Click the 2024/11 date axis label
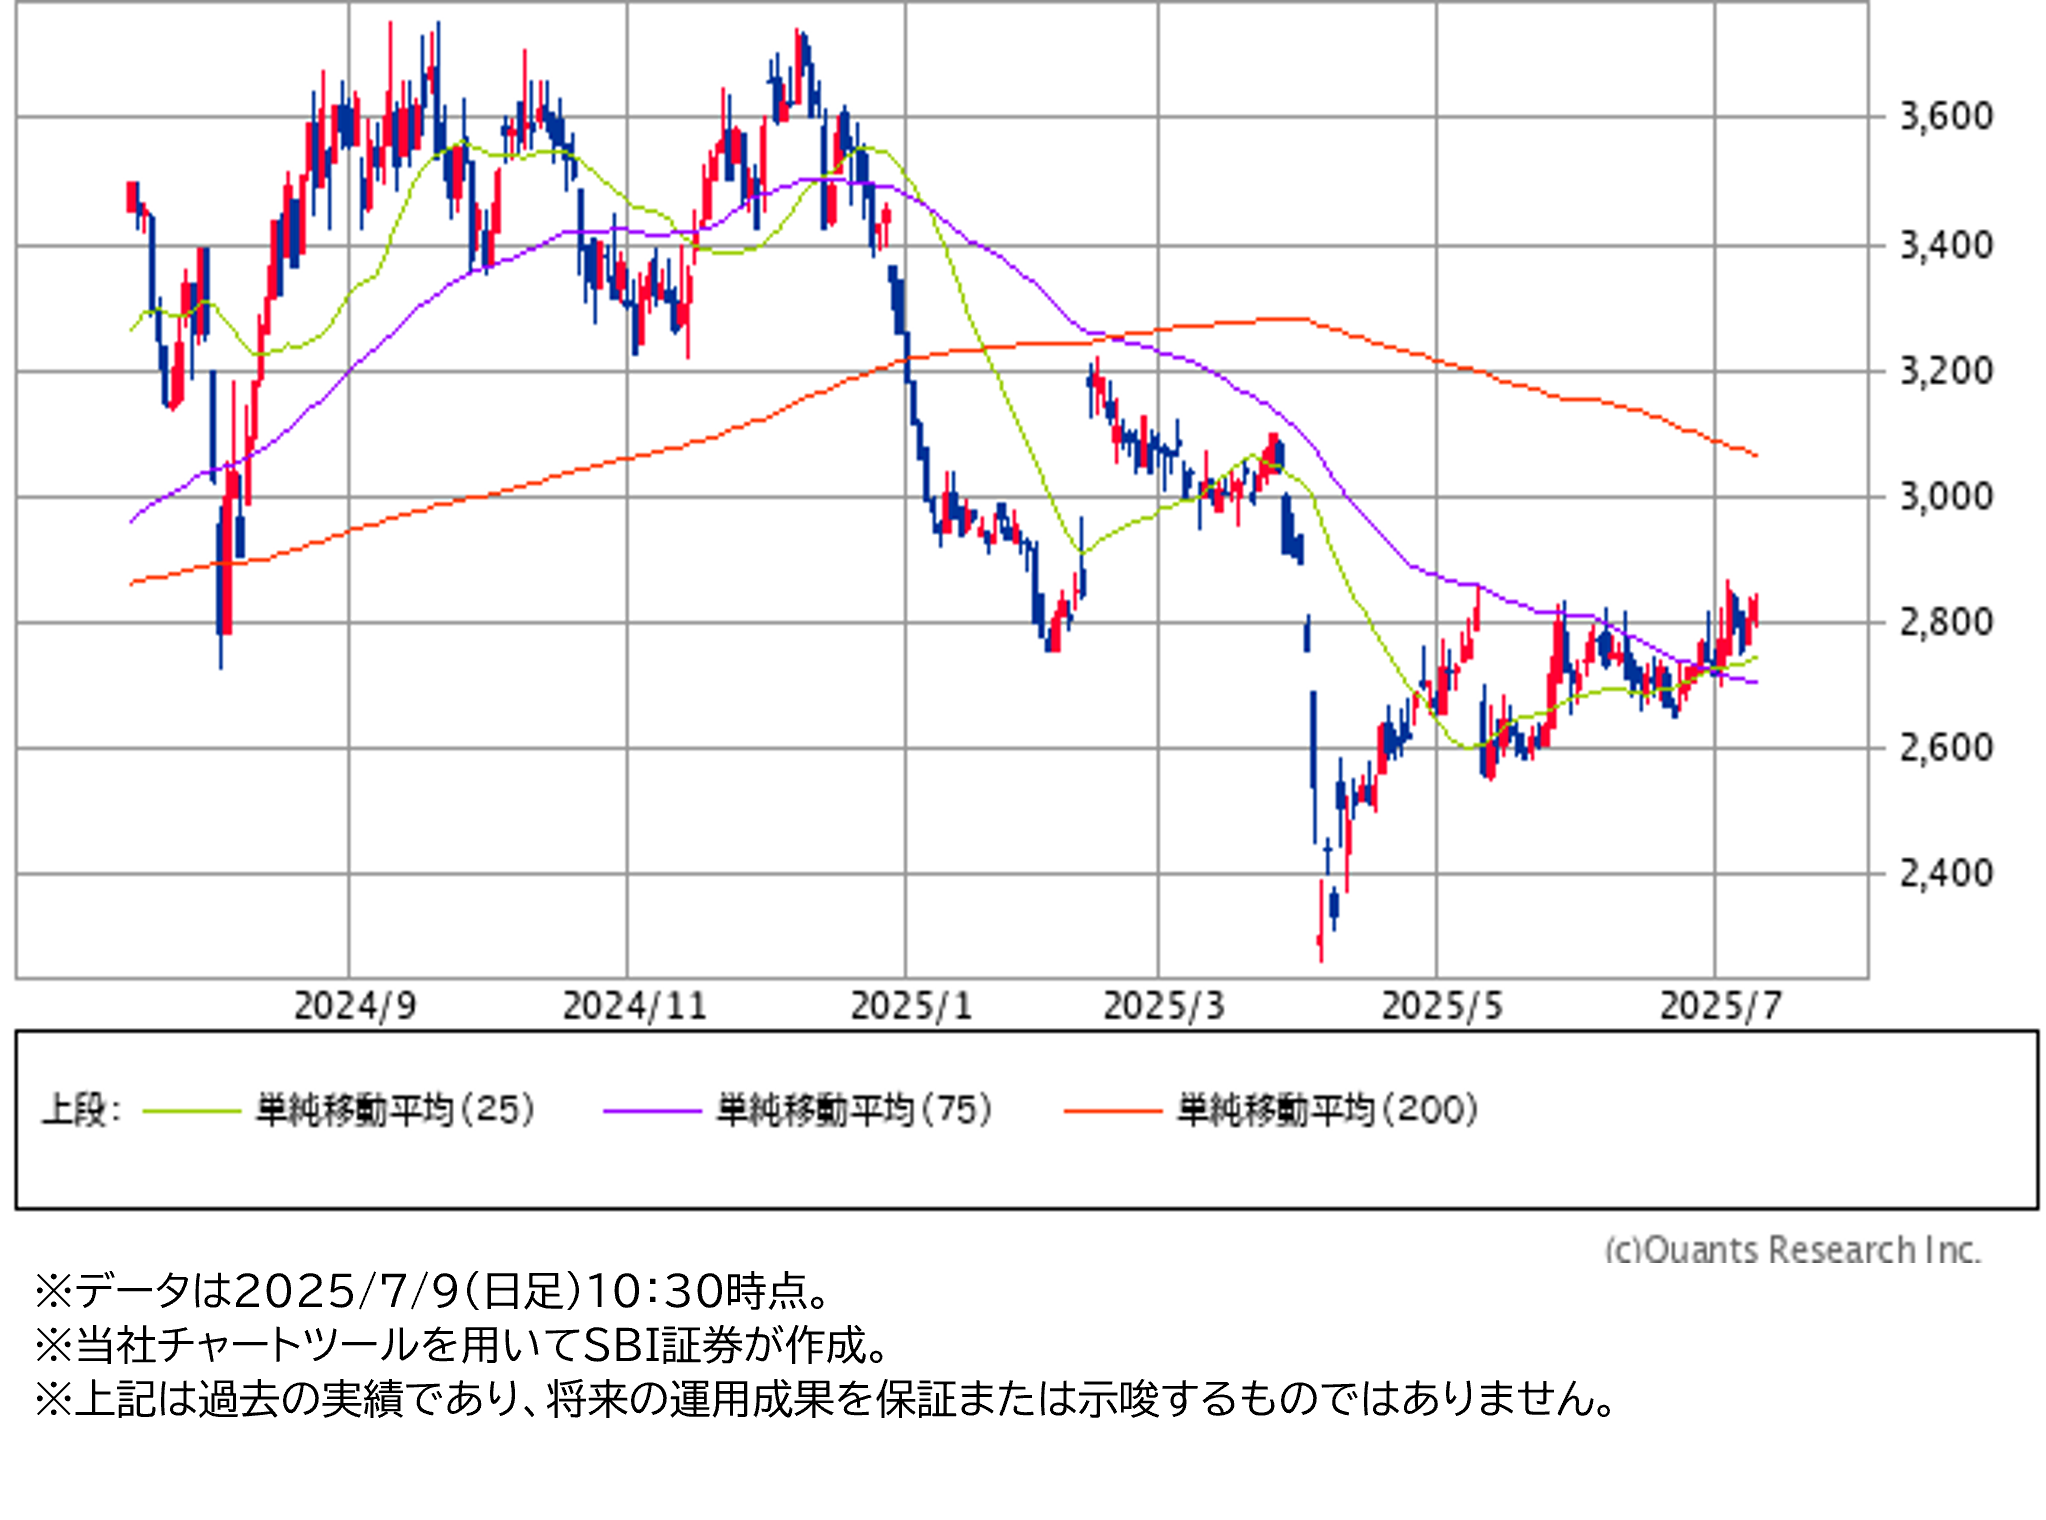2046x1520 pixels. click(x=634, y=1006)
